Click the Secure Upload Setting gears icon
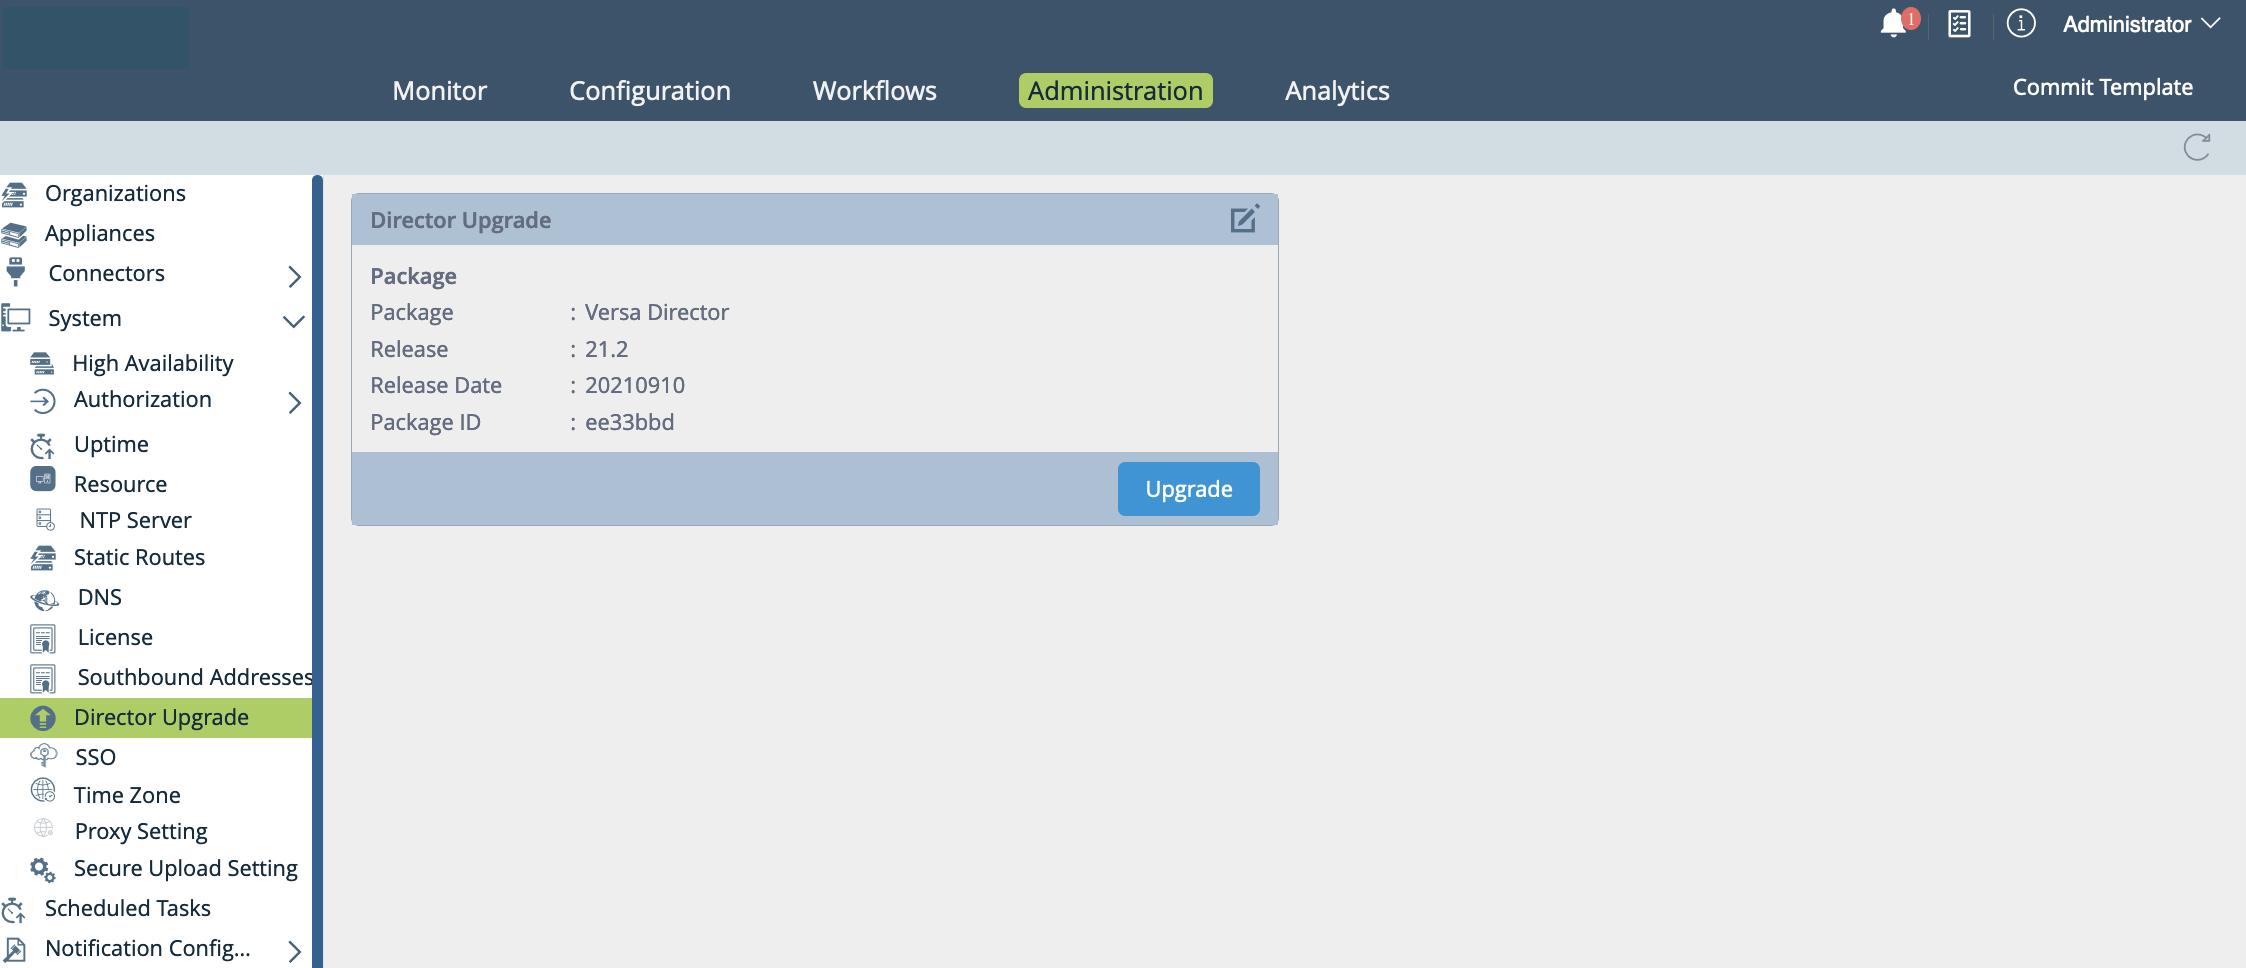Viewport: 2246px width, 968px height. (x=42, y=870)
